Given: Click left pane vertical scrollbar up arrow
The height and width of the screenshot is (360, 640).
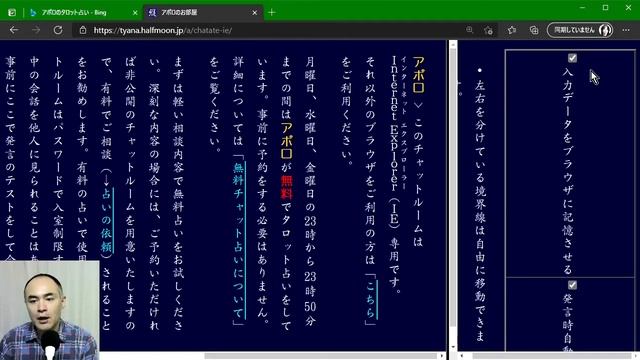Looking at the screenshot, I should 453,44.
